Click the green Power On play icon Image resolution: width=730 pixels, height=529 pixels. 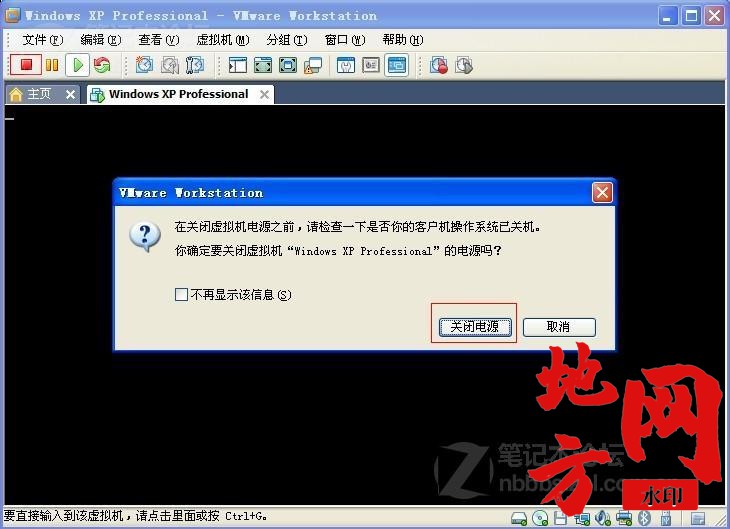point(78,65)
